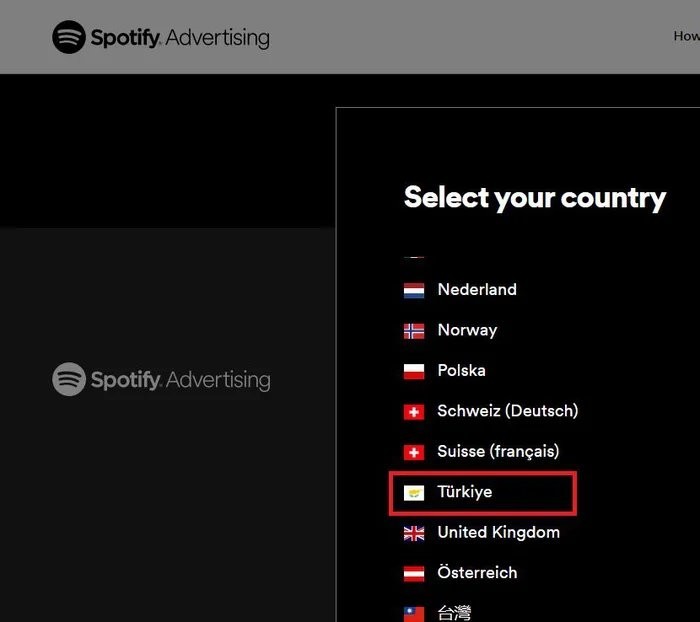700x622 pixels.
Task: Pick the Suisse (français) option
Action: 498,452
